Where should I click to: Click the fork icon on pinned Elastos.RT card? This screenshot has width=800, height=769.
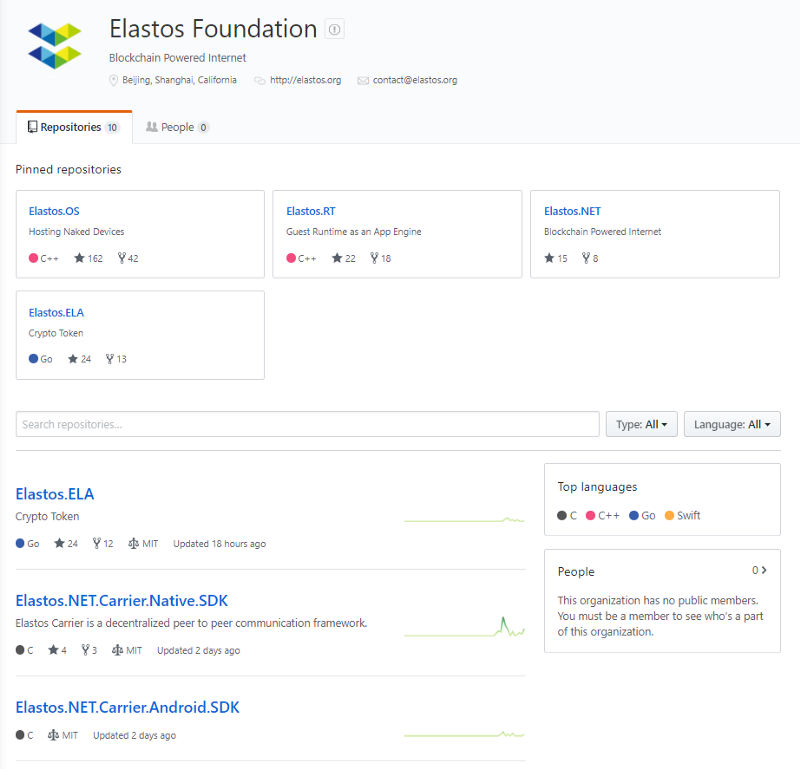[x=374, y=258]
